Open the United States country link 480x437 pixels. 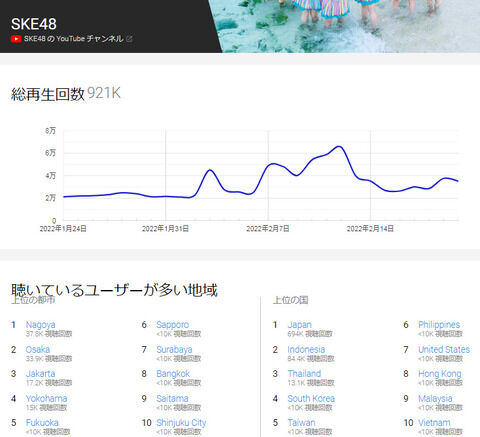point(444,349)
